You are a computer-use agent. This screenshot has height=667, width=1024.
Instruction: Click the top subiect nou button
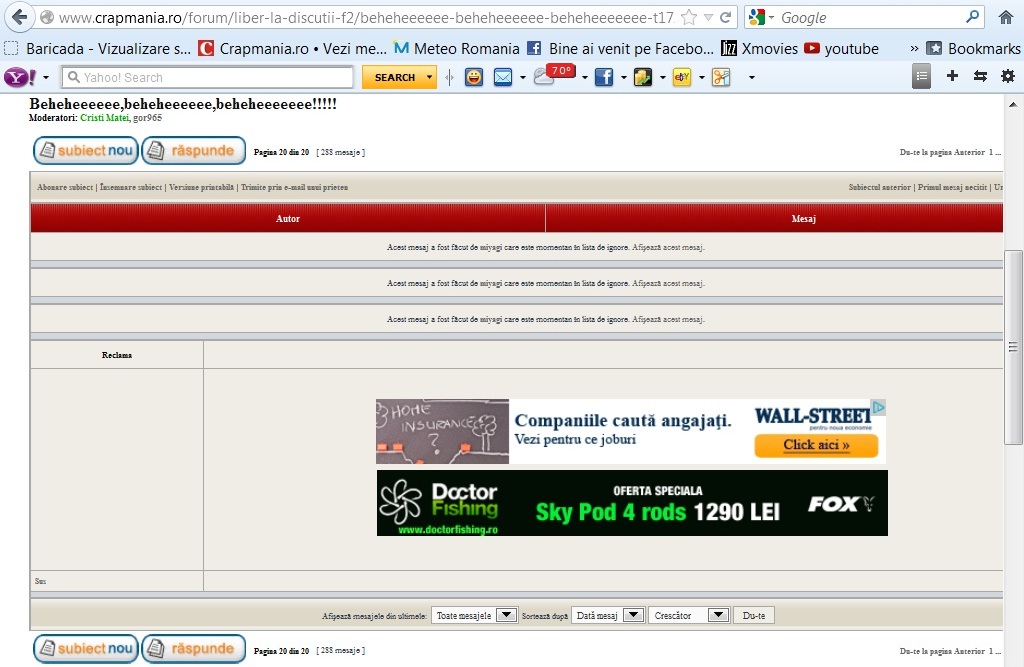pos(86,150)
